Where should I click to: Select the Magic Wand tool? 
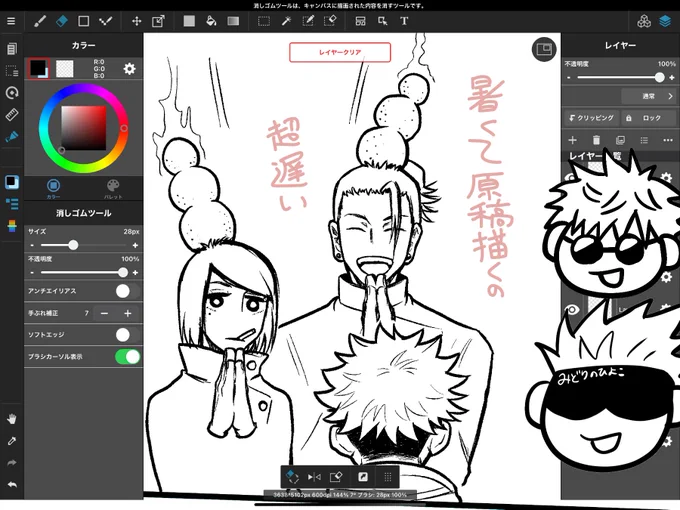point(286,21)
